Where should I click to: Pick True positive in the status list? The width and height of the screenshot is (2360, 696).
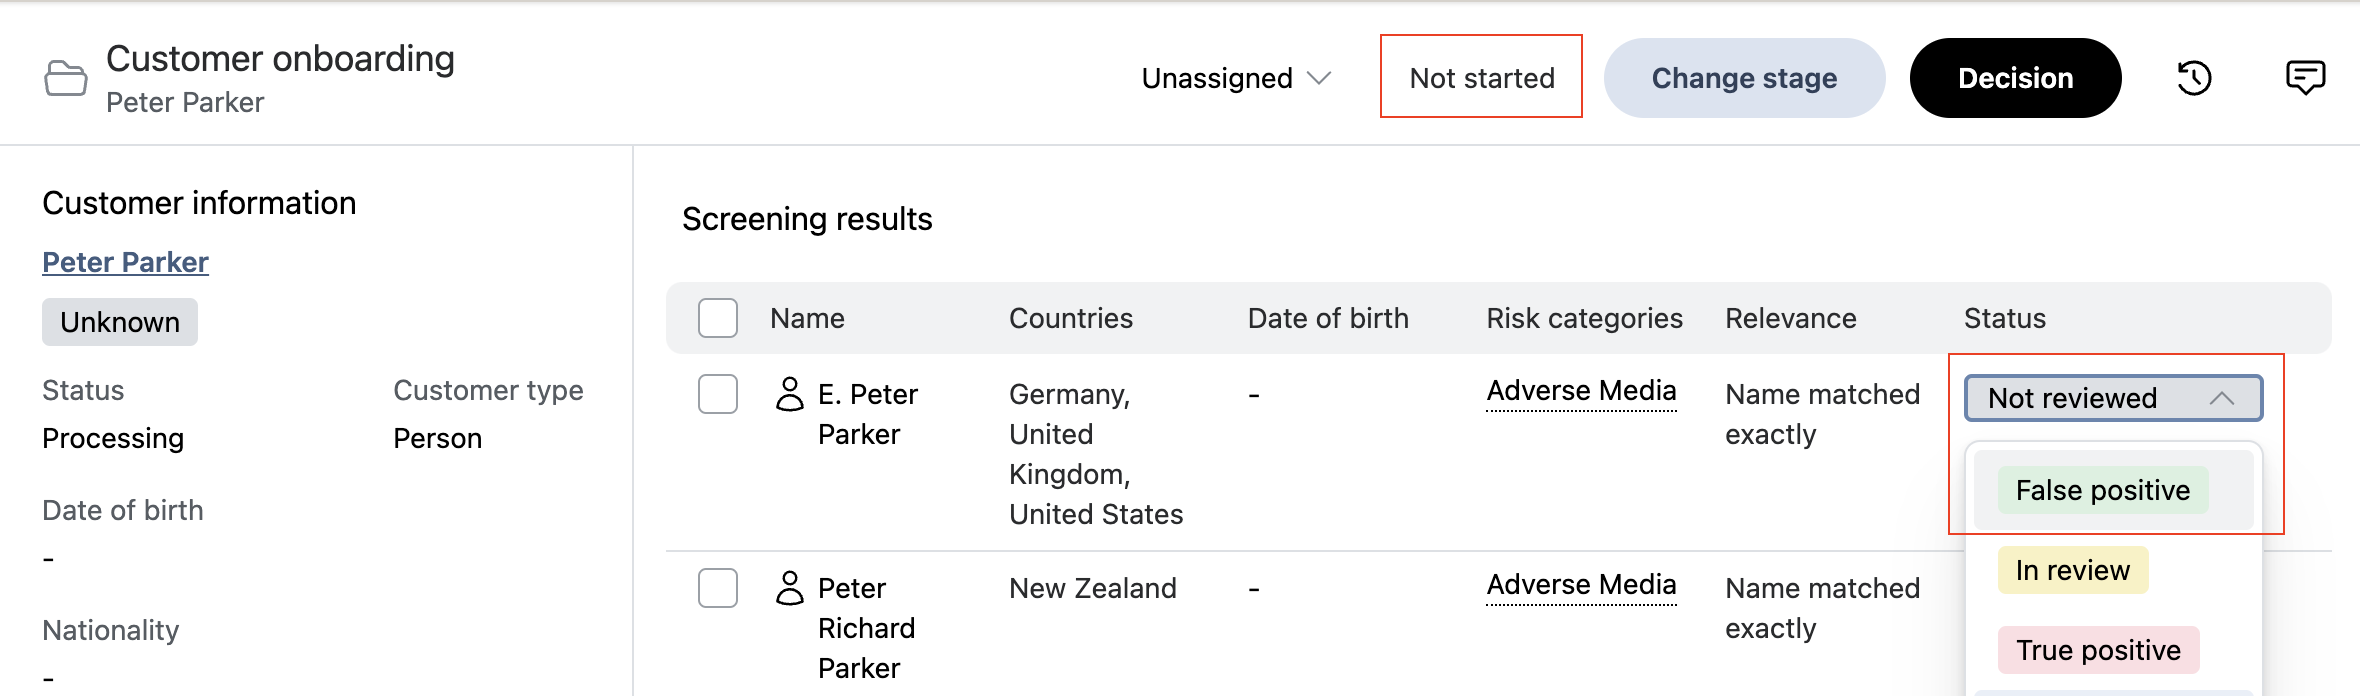pyautogui.click(x=2097, y=650)
